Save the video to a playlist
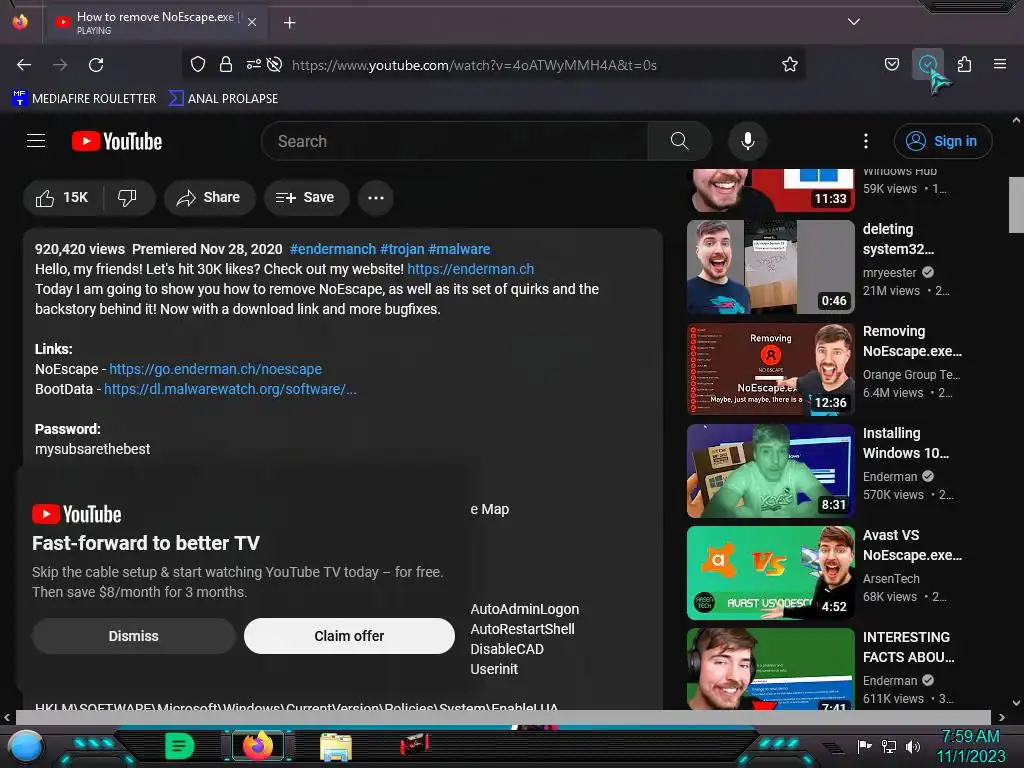The image size is (1024, 768). [x=306, y=198]
